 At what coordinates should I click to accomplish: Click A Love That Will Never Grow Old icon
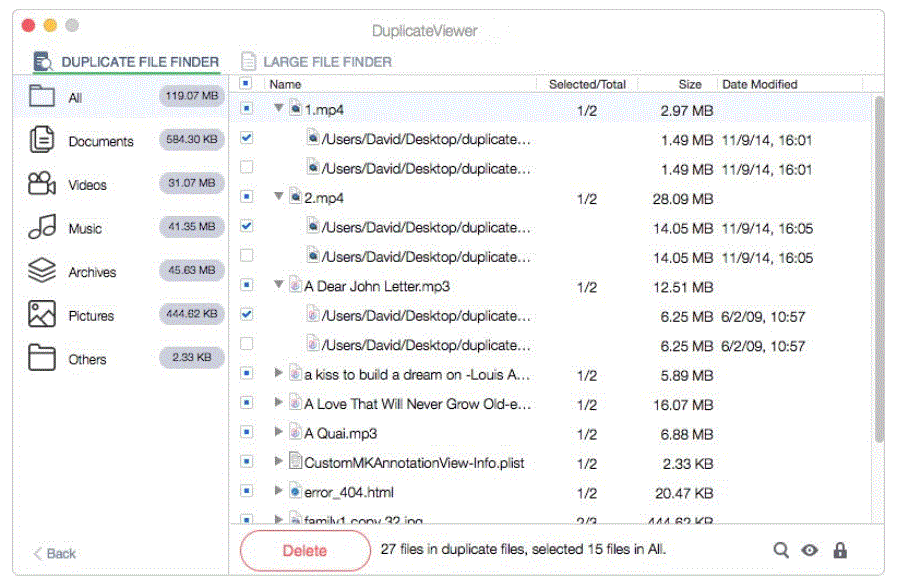[295, 402]
